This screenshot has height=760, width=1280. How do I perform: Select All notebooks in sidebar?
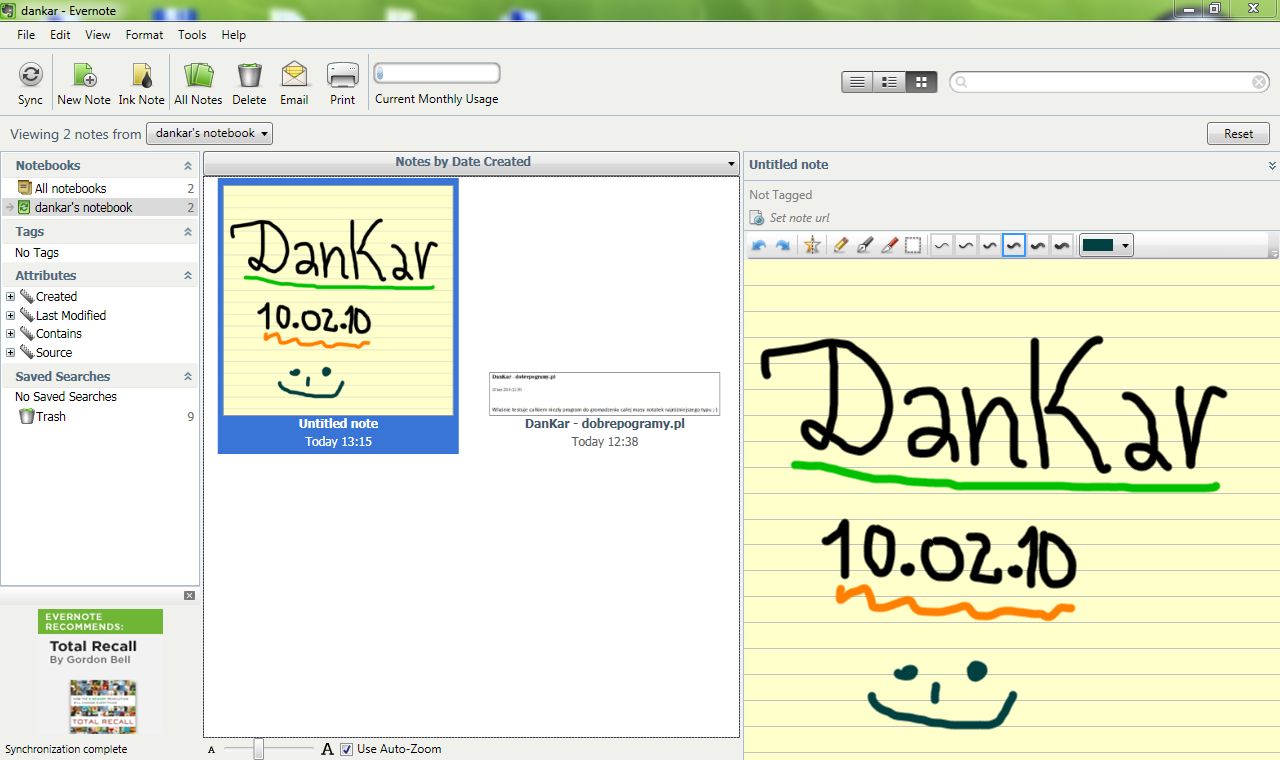point(100,188)
